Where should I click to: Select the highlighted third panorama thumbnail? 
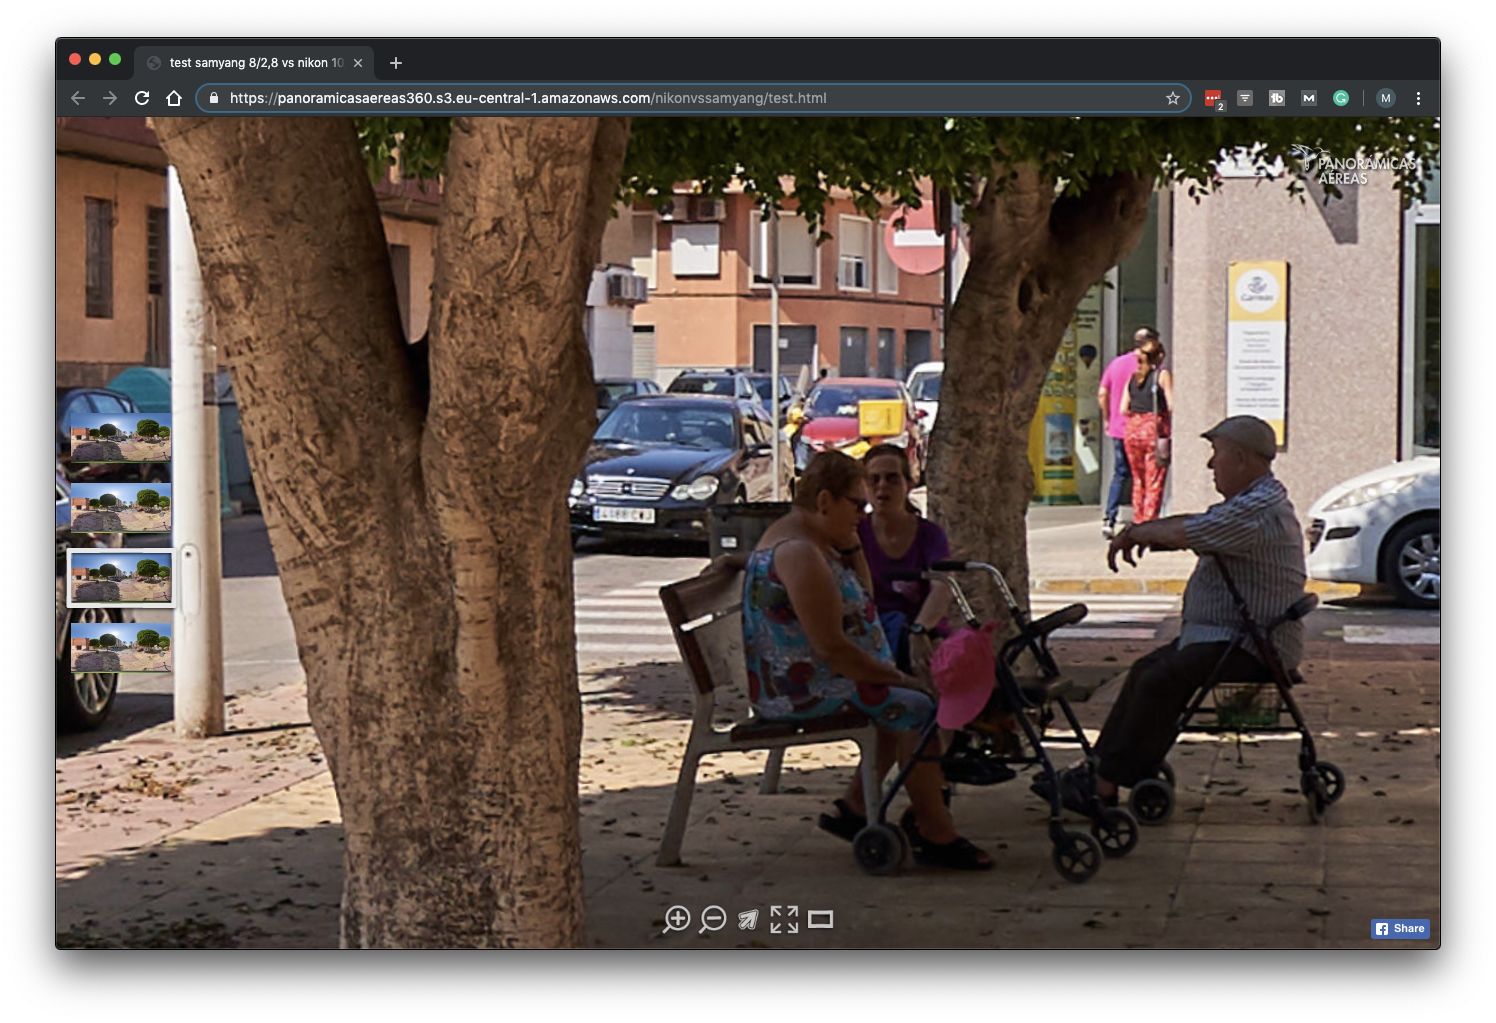[x=121, y=577]
